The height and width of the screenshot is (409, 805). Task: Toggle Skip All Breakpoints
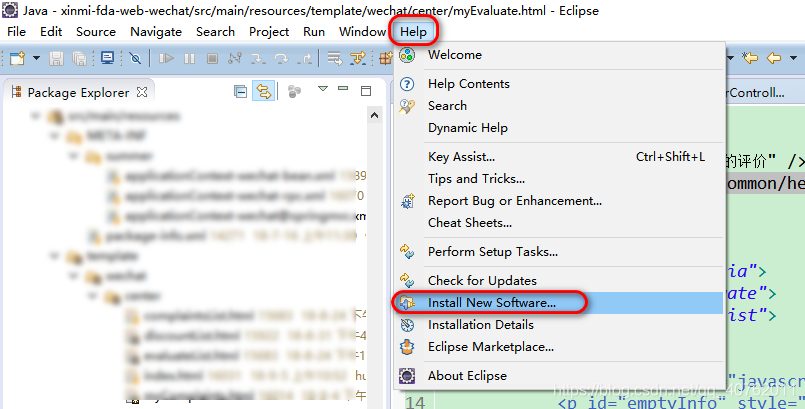135,58
